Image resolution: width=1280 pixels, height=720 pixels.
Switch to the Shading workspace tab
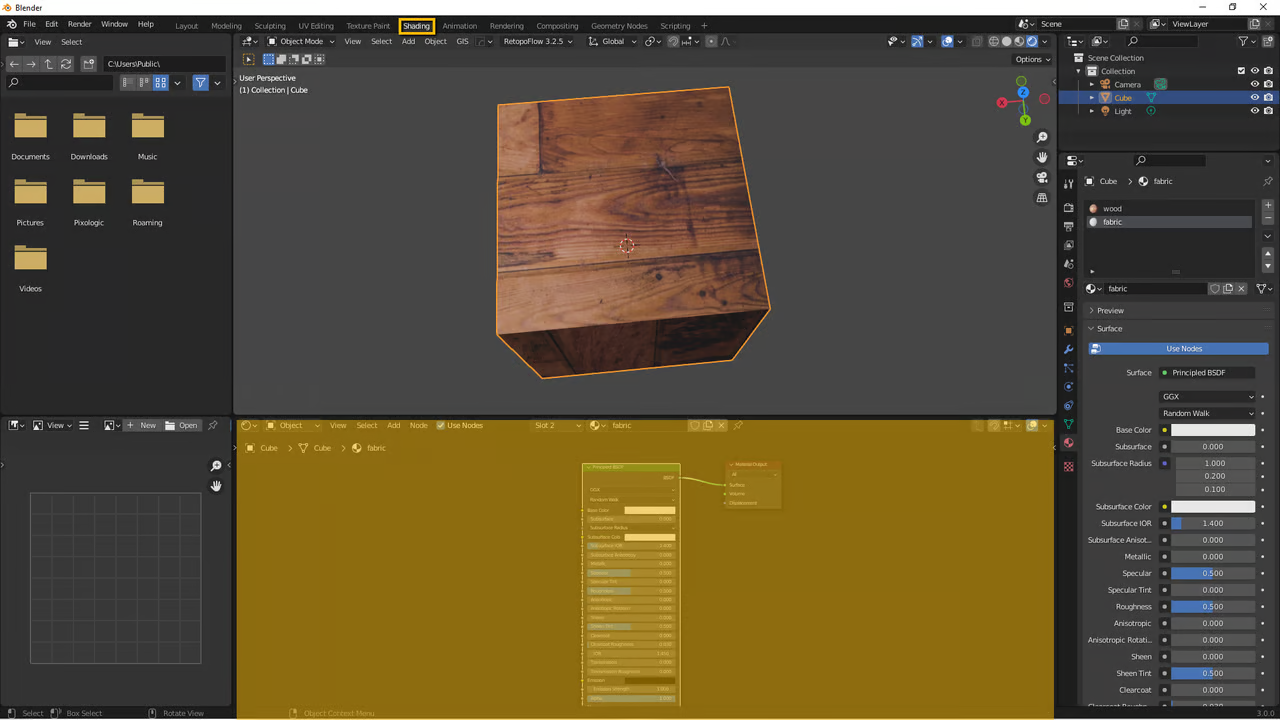click(x=416, y=26)
